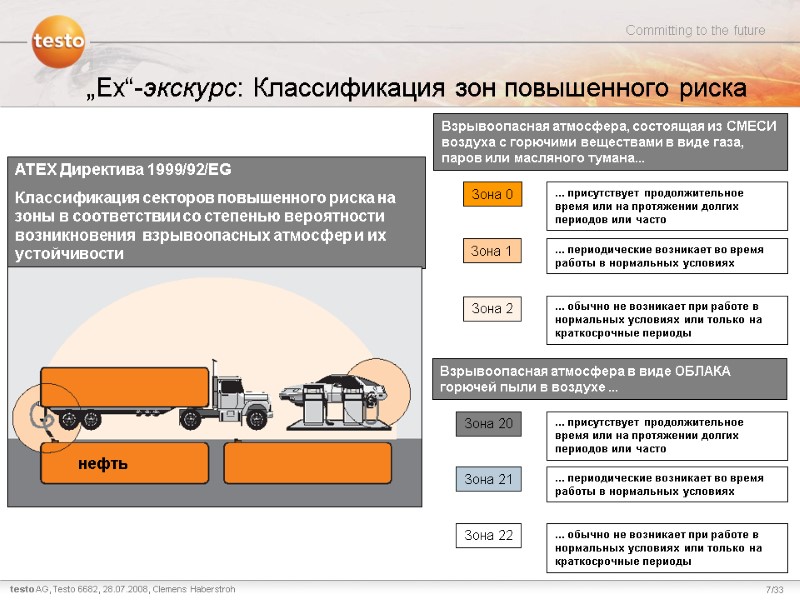Click the footer text testo AG, Testo 6682
The image size is (800, 600).
[x=122, y=589]
